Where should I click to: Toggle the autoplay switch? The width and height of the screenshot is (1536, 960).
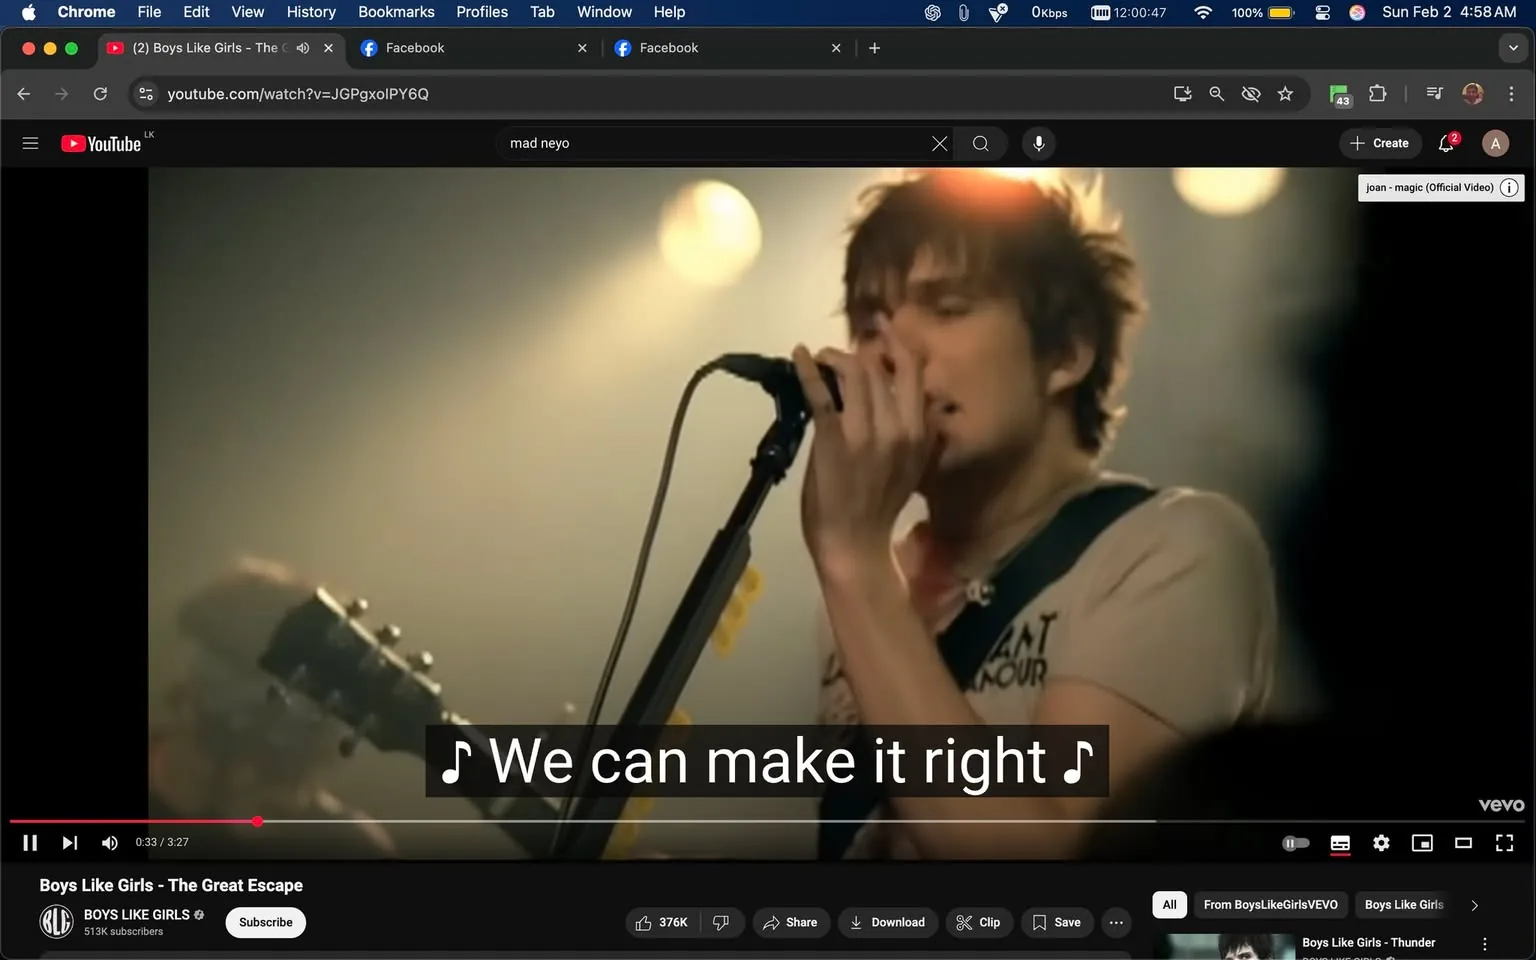[1296, 843]
